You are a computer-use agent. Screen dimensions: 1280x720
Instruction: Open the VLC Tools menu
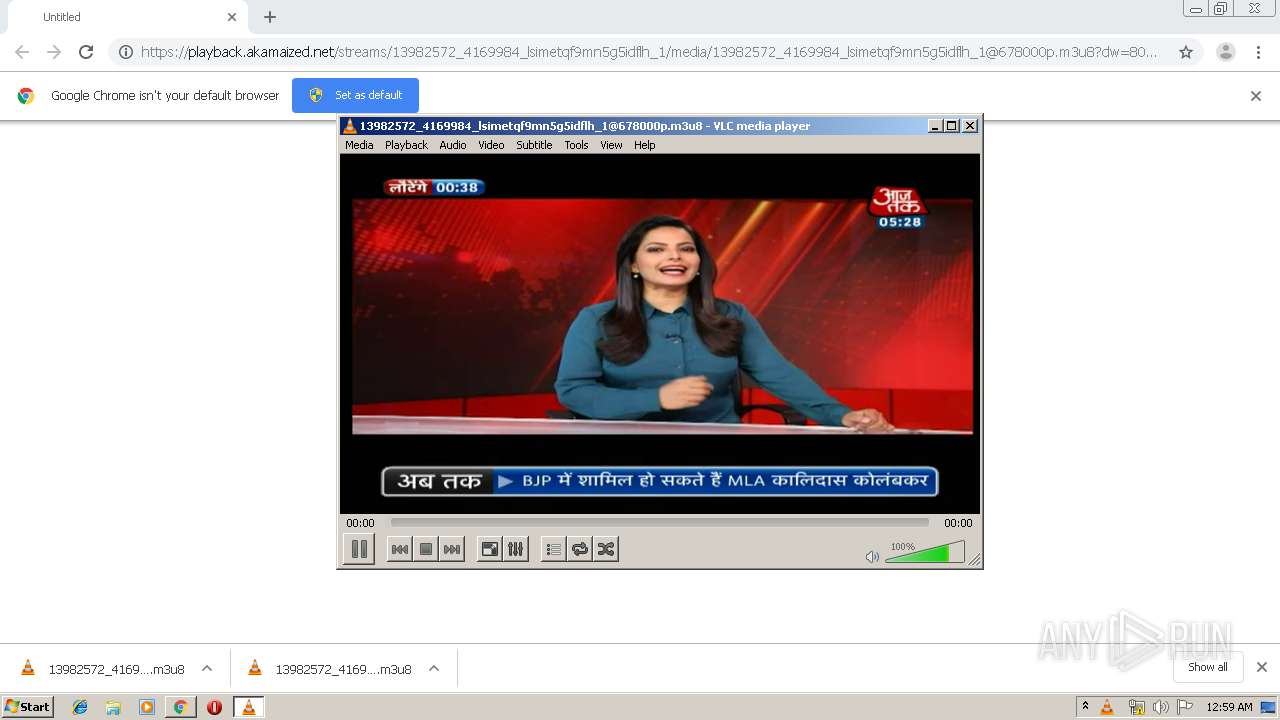tap(576, 145)
